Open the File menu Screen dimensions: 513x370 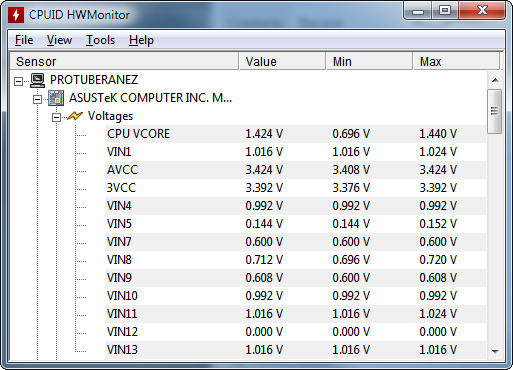pos(24,40)
